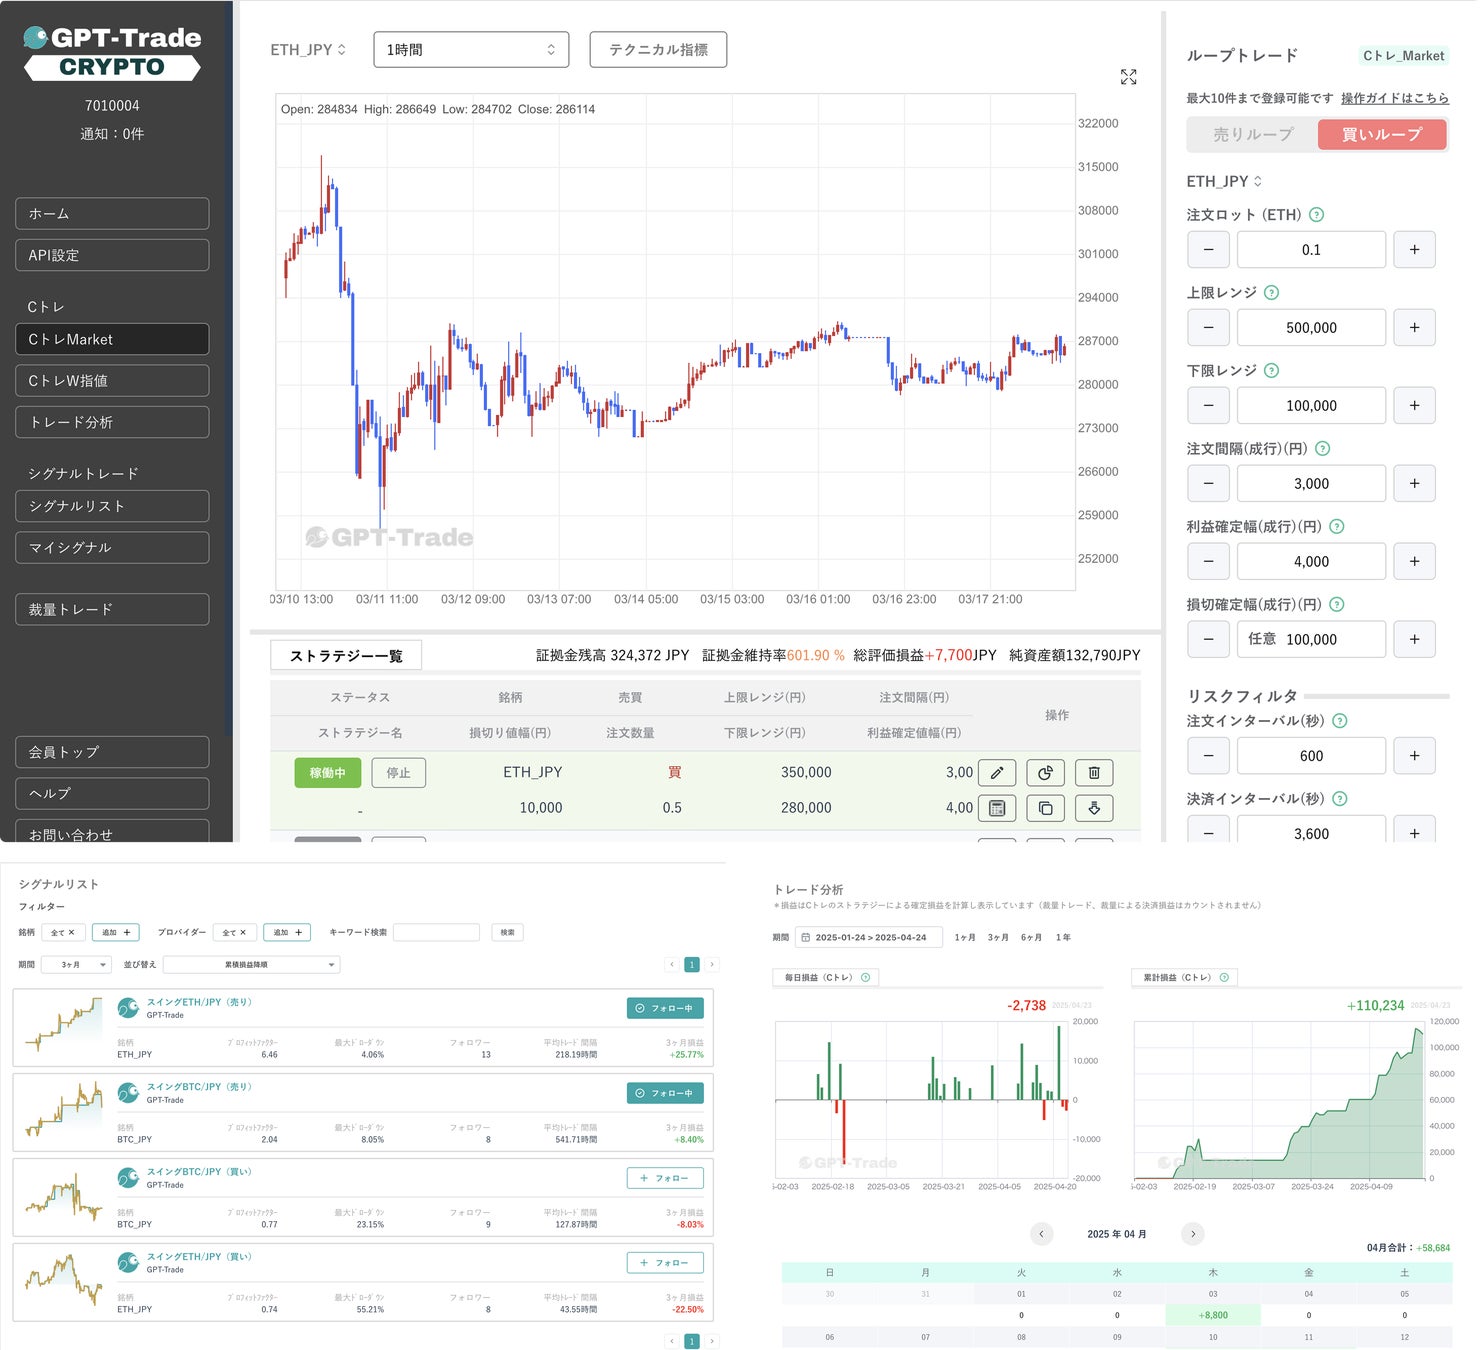Screen dimensions: 1480x1350
Task: Switch to 買いループ mode
Action: 1382,134
